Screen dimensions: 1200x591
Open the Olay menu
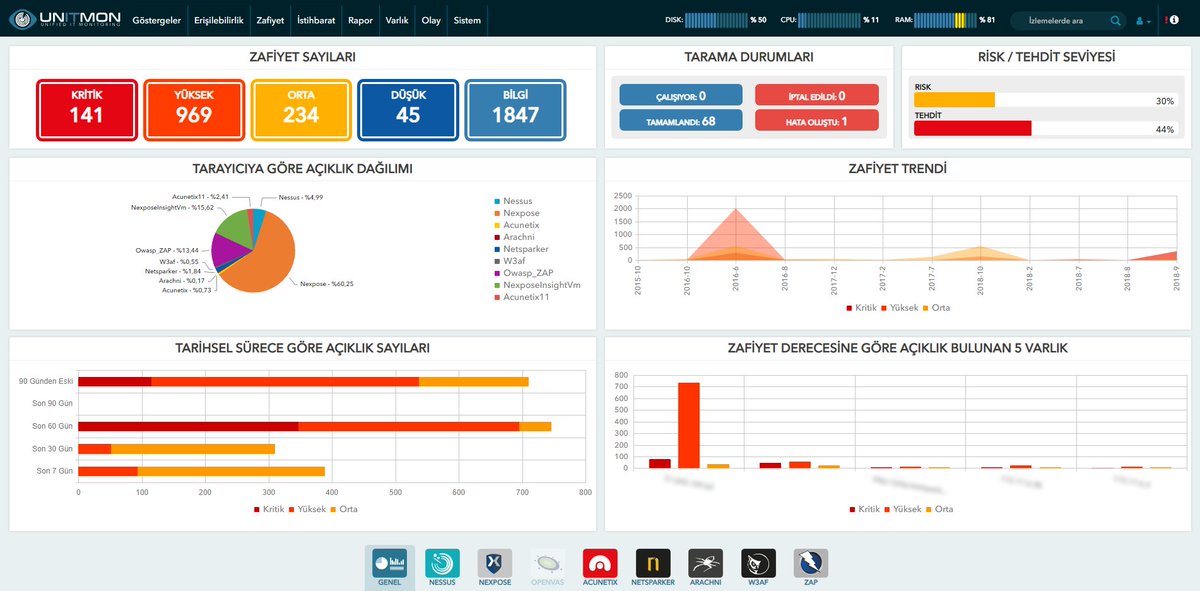tap(431, 20)
